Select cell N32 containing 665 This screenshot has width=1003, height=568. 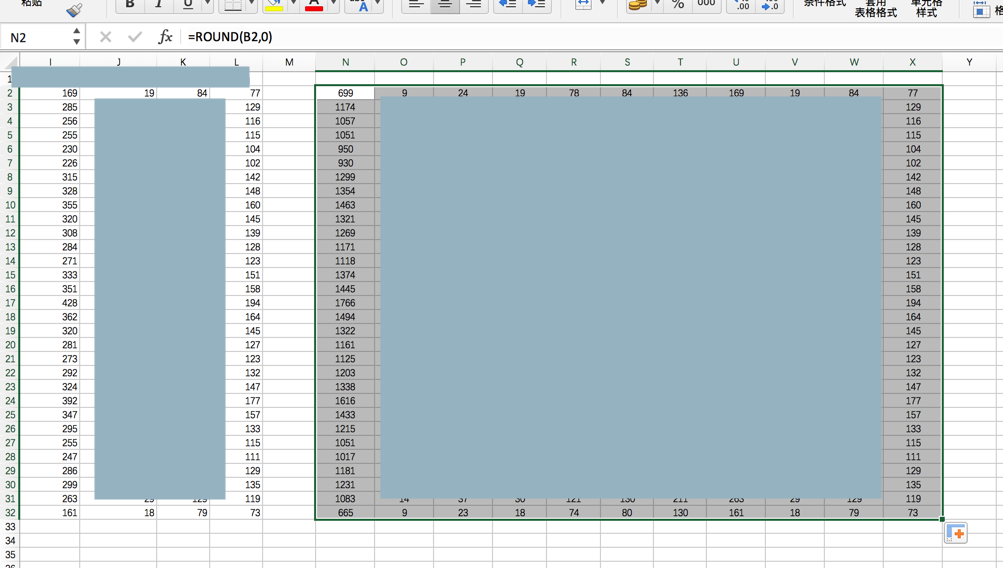coord(345,512)
